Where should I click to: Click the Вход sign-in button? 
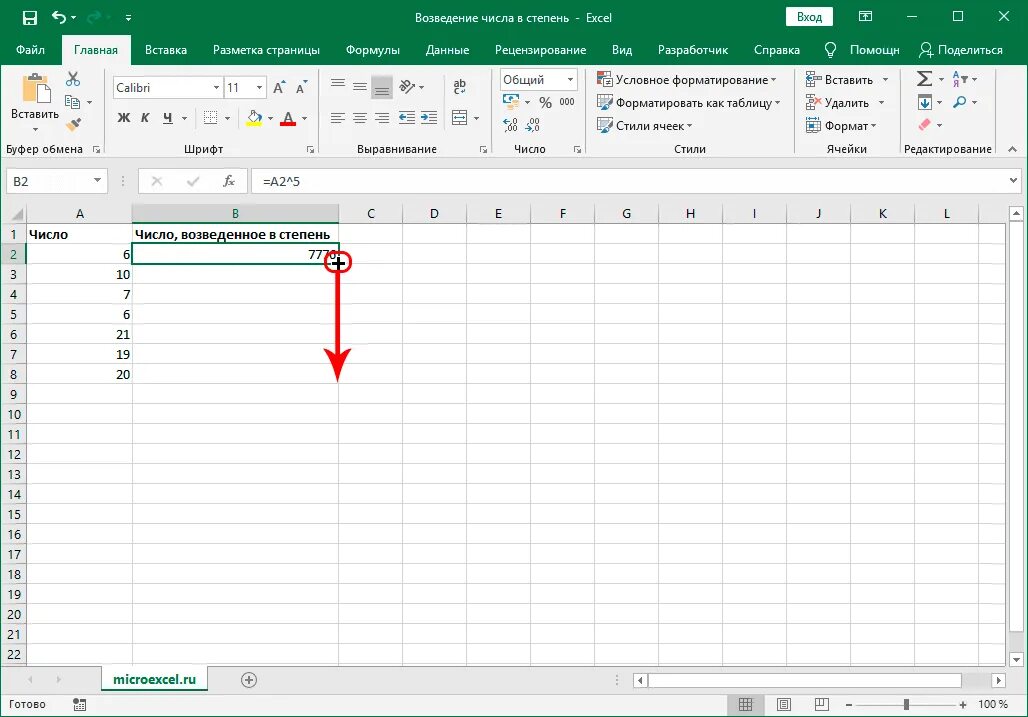[809, 18]
